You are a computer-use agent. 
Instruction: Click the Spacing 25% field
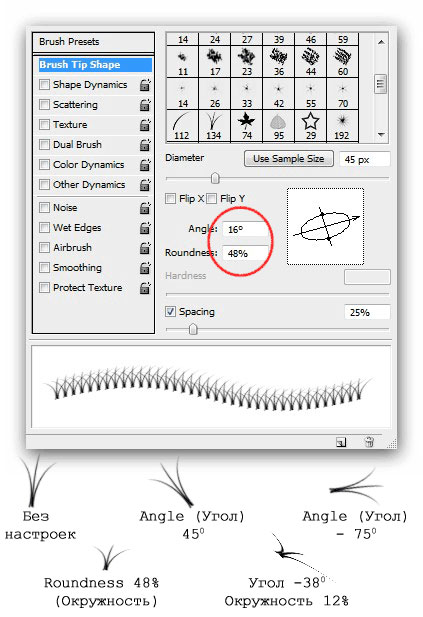[367, 312]
